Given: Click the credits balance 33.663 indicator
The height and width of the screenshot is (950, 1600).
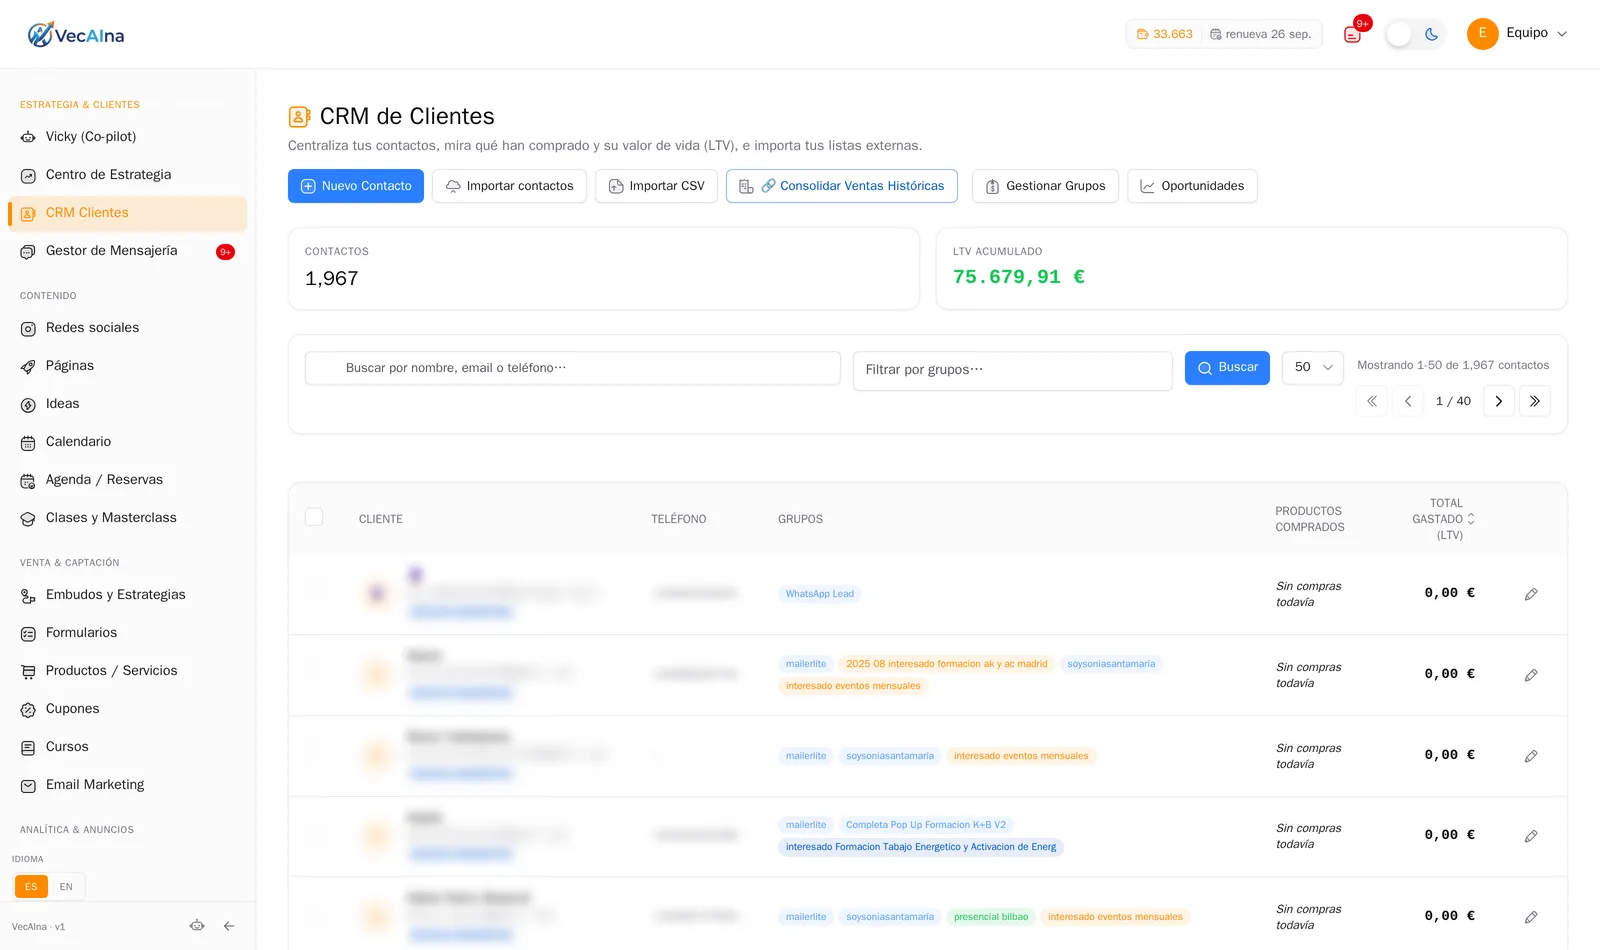Looking at the screenshot, I should [1165, 34].
